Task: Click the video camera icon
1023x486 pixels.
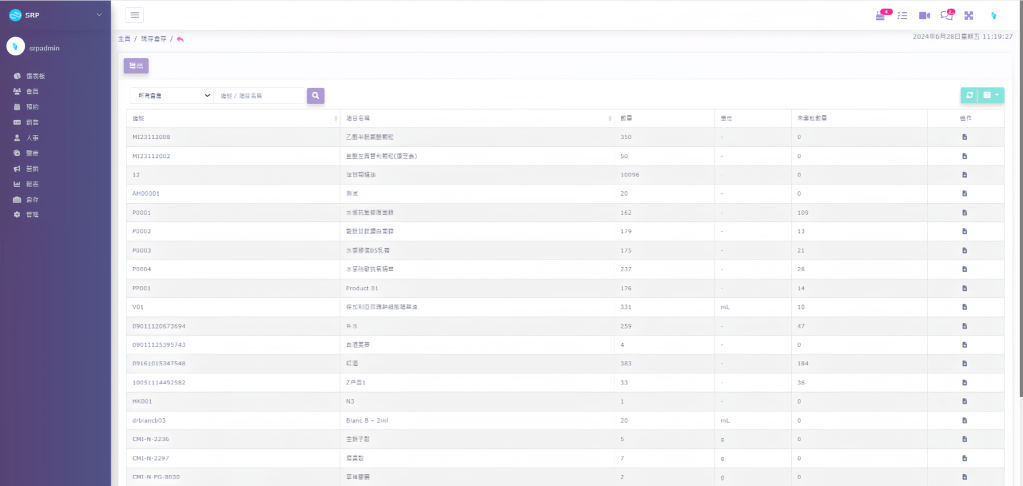Action: [x=924, y=15]
